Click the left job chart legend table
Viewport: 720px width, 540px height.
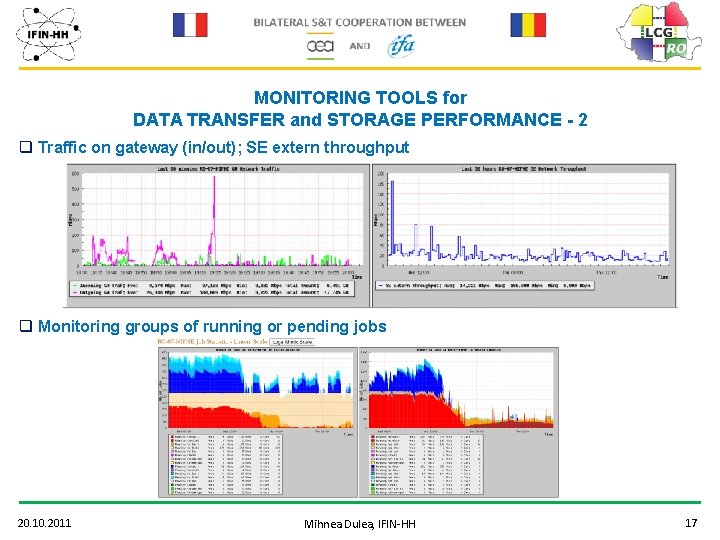tap(225, 464)
